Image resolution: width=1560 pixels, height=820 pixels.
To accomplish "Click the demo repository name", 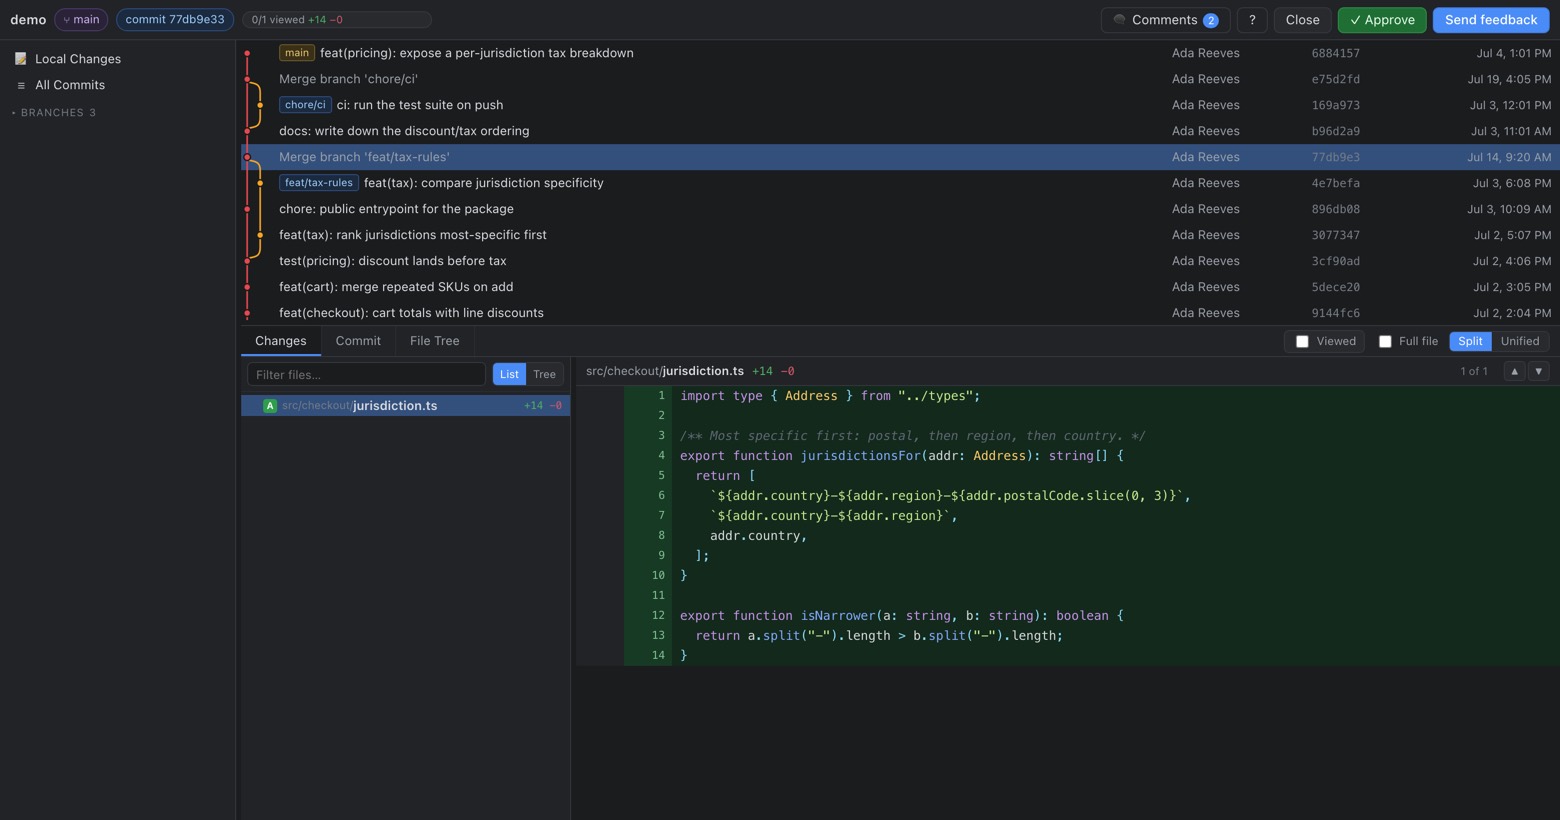I will coord(28,20).
